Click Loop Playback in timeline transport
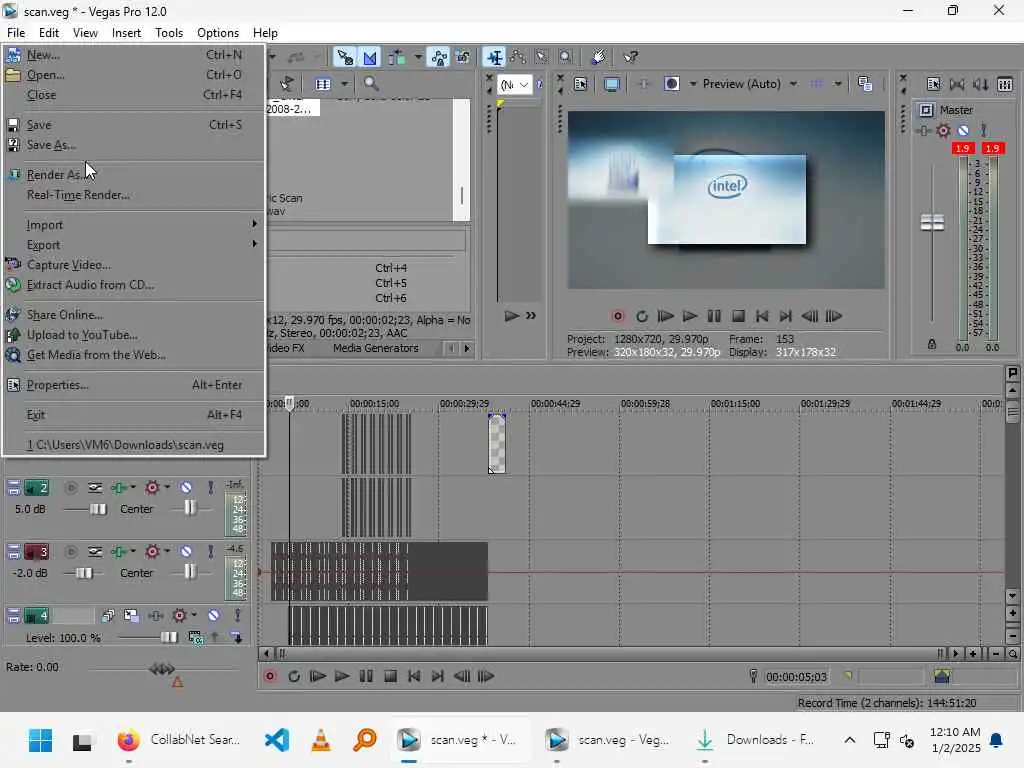The width and height of the screenshot is (1024, 768). click(x=294, y=676)
